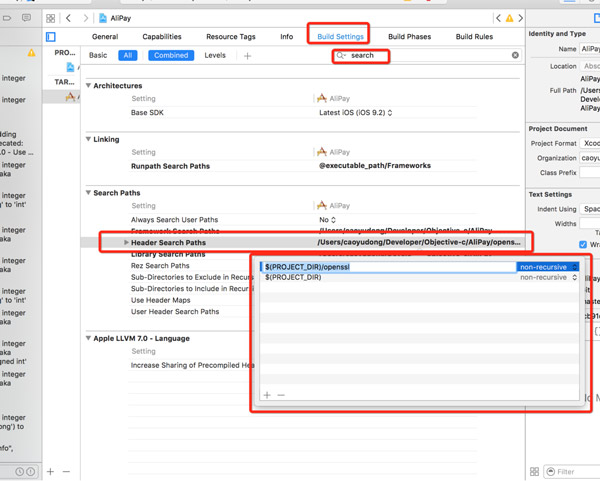Viewport: 600px width, 481px height.
Task: Go back in editor history
Action: (x=68, y=18)
